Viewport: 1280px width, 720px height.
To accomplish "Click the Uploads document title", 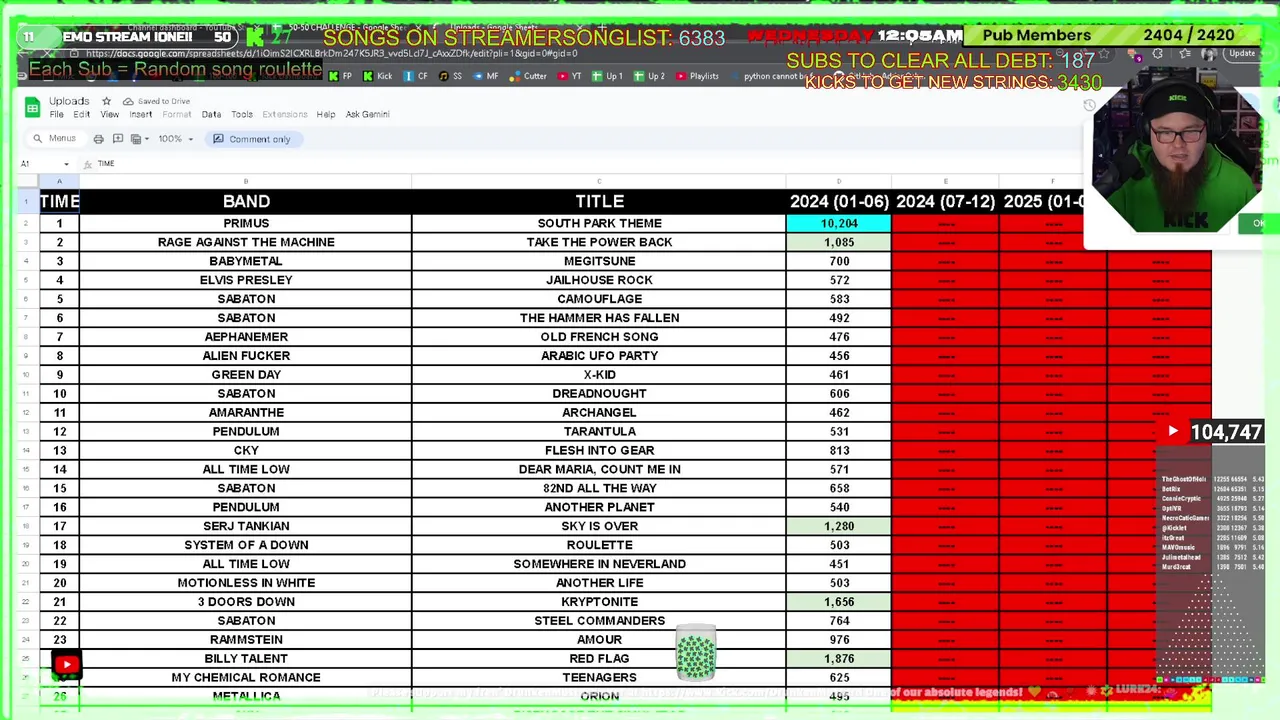I will point(69,101).
